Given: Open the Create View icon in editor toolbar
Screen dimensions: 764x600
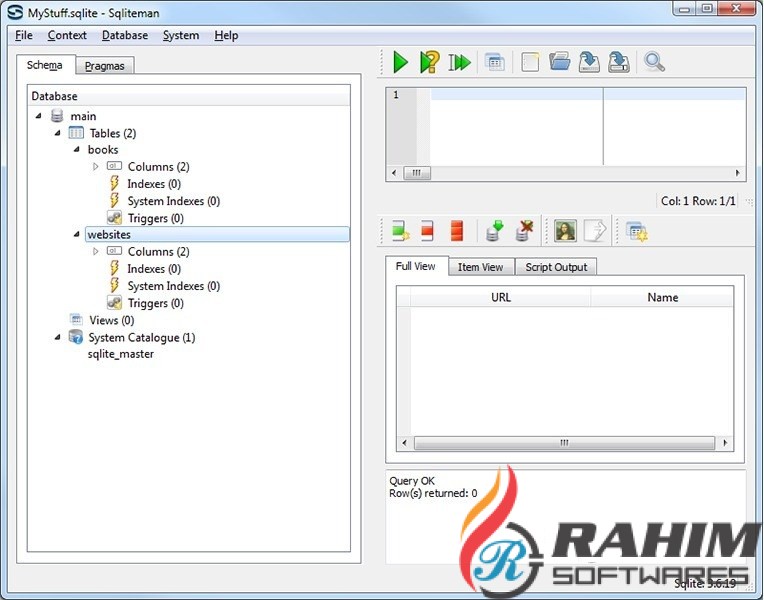Looking at the screenshot, I should 495,62.
